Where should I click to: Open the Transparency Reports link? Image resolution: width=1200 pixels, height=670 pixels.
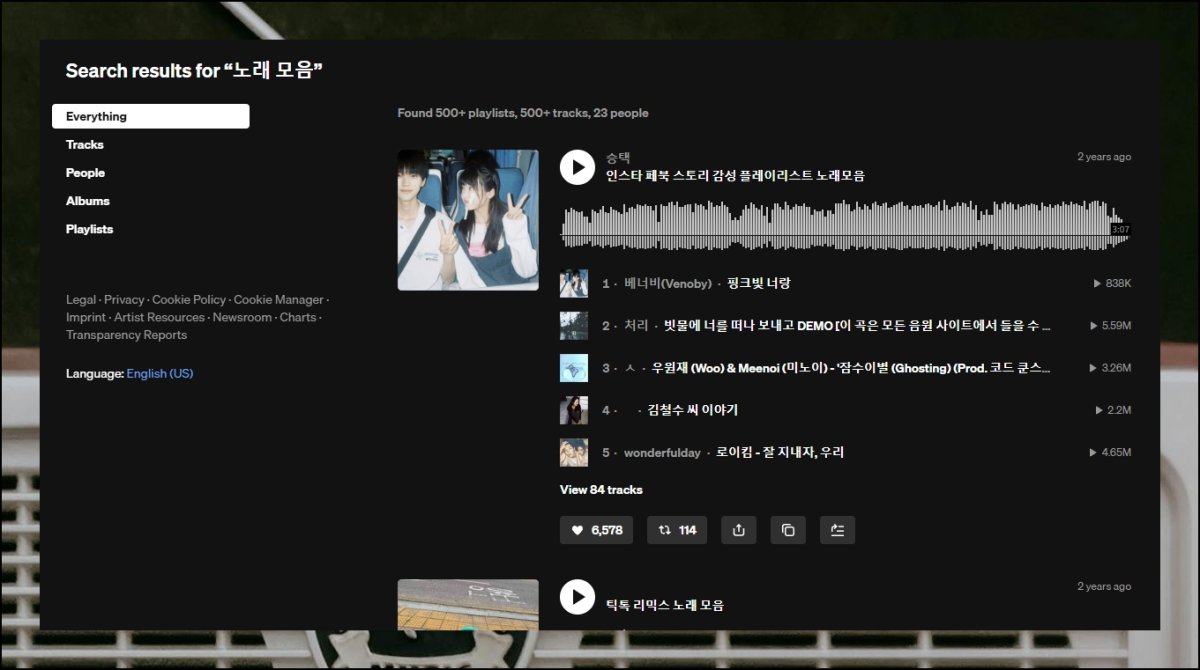coord(126,336)
